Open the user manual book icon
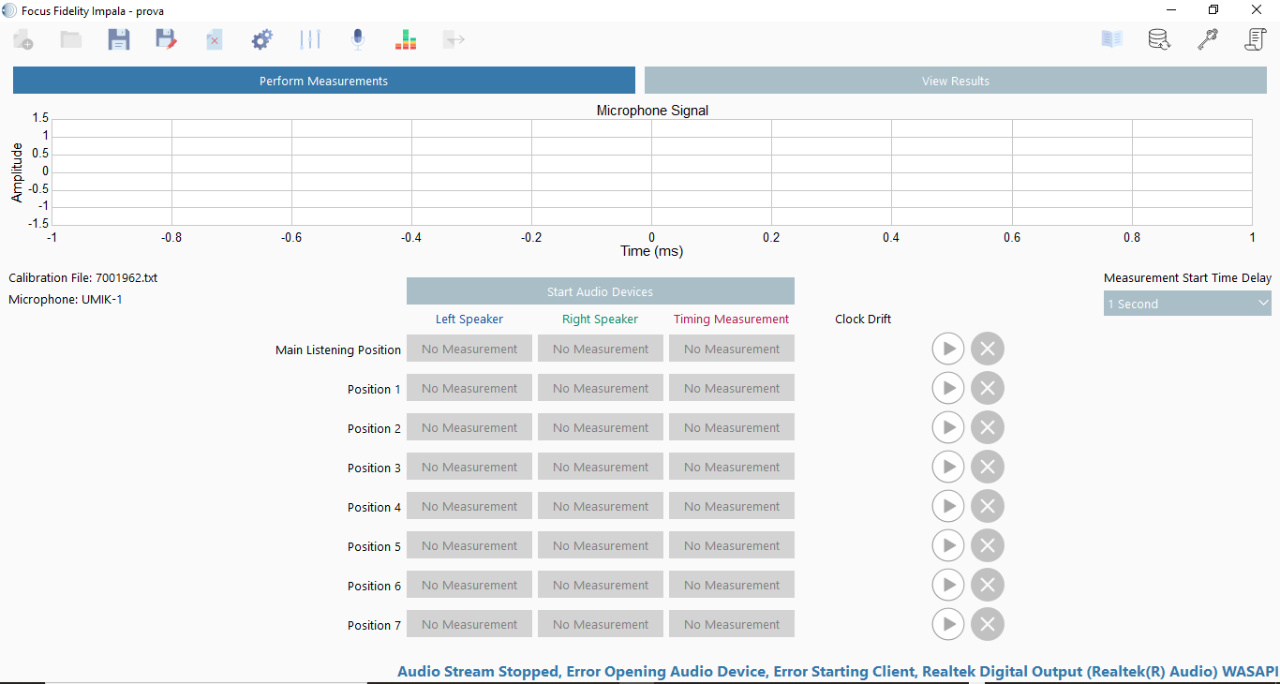Screen dimensions: 1280x684 pos(1112,40)
